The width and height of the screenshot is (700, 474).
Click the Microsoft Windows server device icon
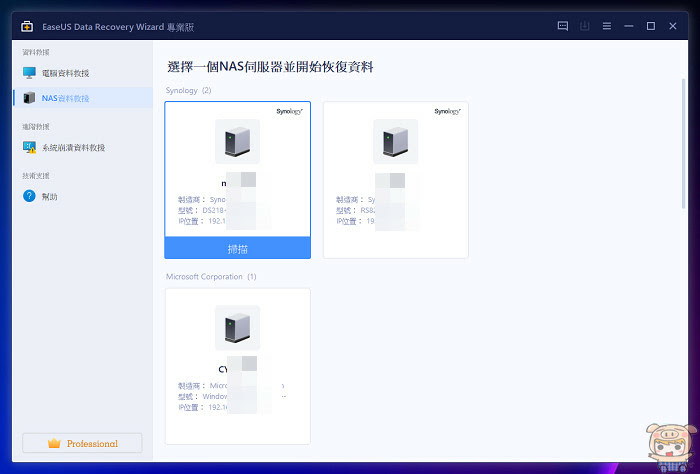pyautogui.click(x=237, y=328)
